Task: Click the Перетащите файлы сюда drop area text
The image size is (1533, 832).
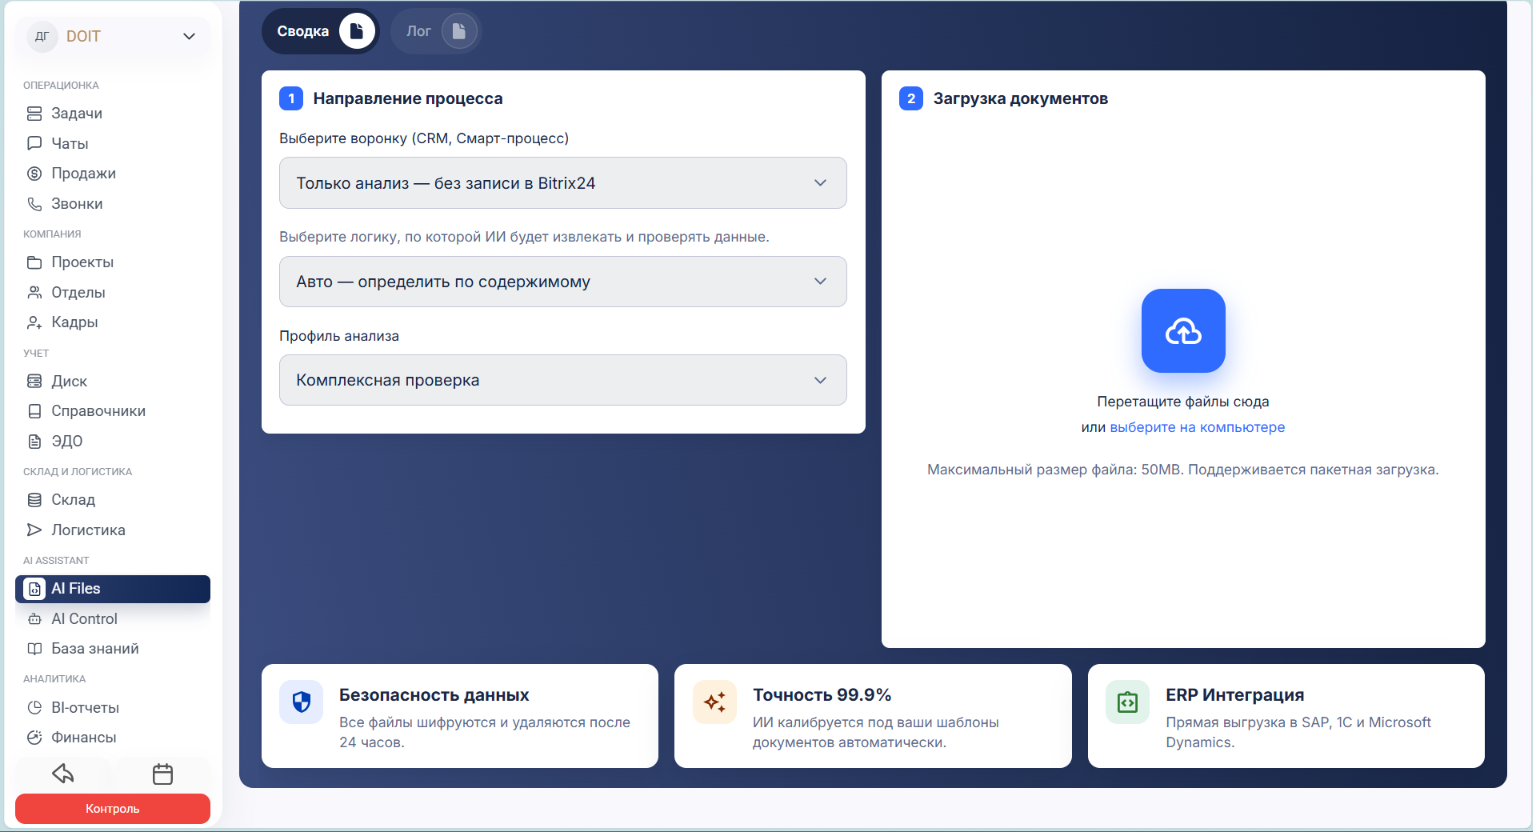Action: pos(1183,402)
